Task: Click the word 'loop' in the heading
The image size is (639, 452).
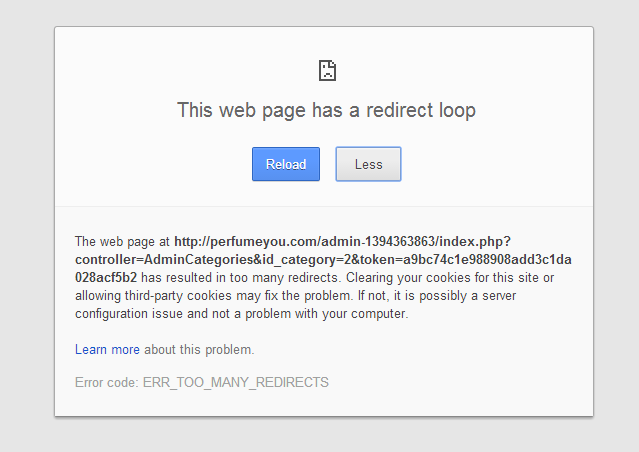Action: tap(457, 111)
